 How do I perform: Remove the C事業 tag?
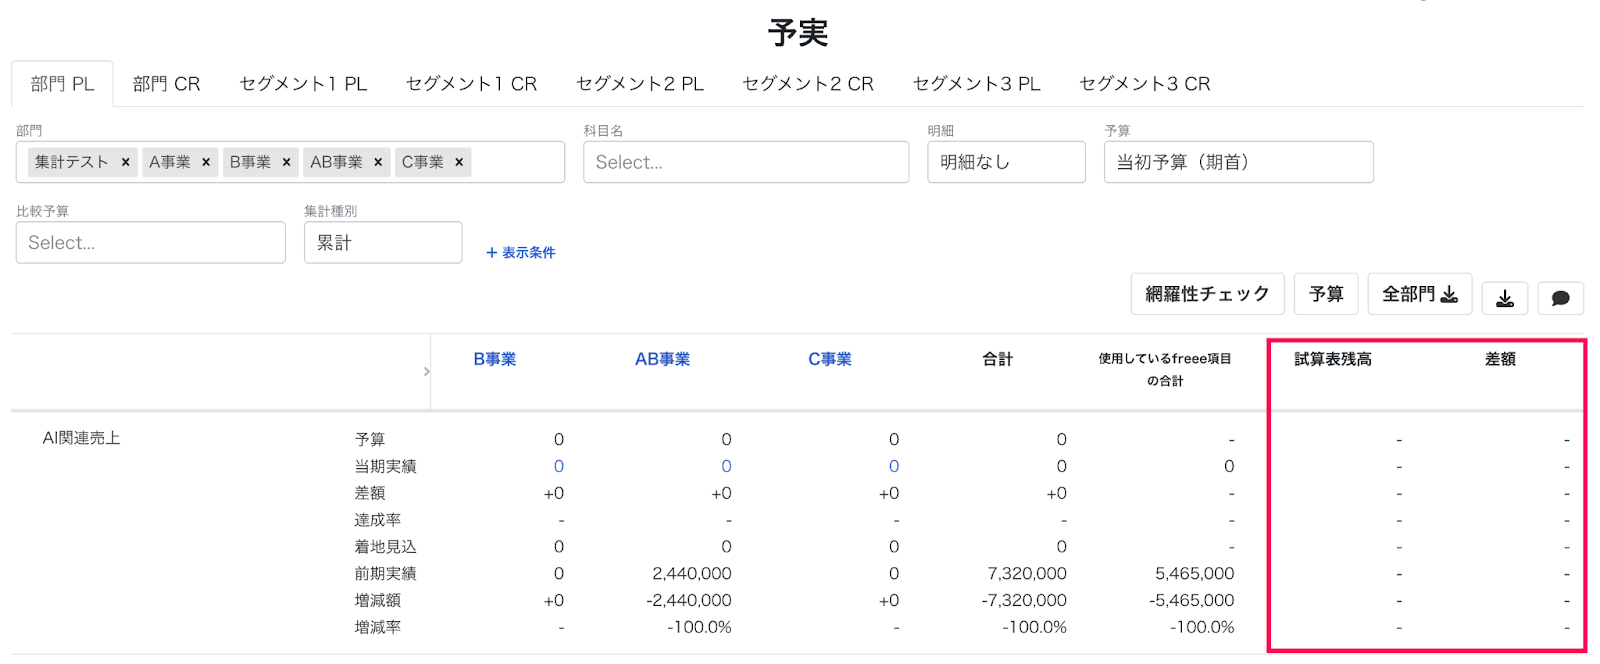point(459,162)
